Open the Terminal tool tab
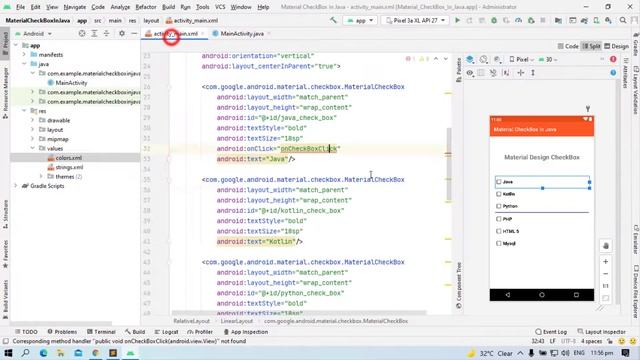This screenshot has width=640, height=360. click(101, 332)
